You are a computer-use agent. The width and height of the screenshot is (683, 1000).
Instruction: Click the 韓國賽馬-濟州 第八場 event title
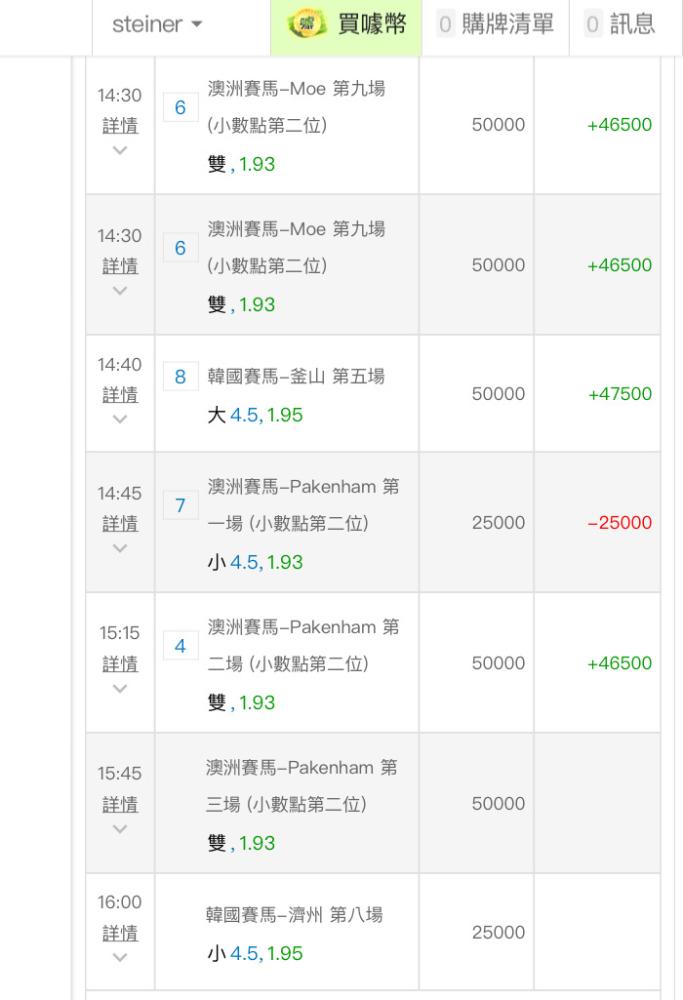[x=294, y=915]
